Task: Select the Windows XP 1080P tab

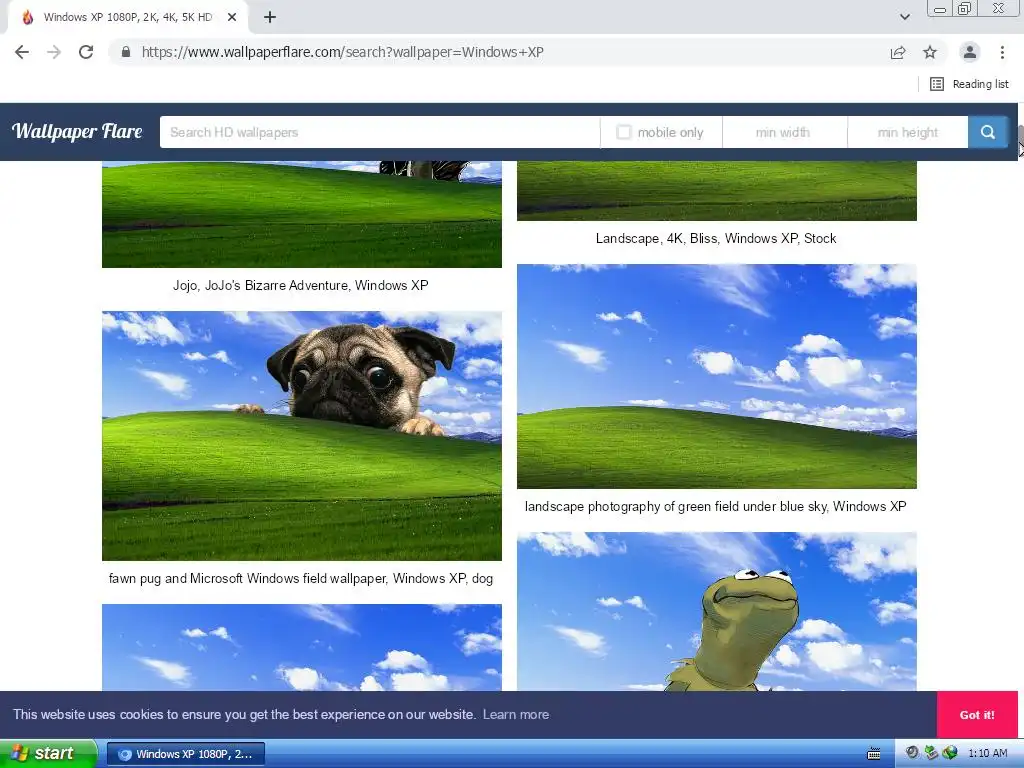Action: tap(127, 18)
